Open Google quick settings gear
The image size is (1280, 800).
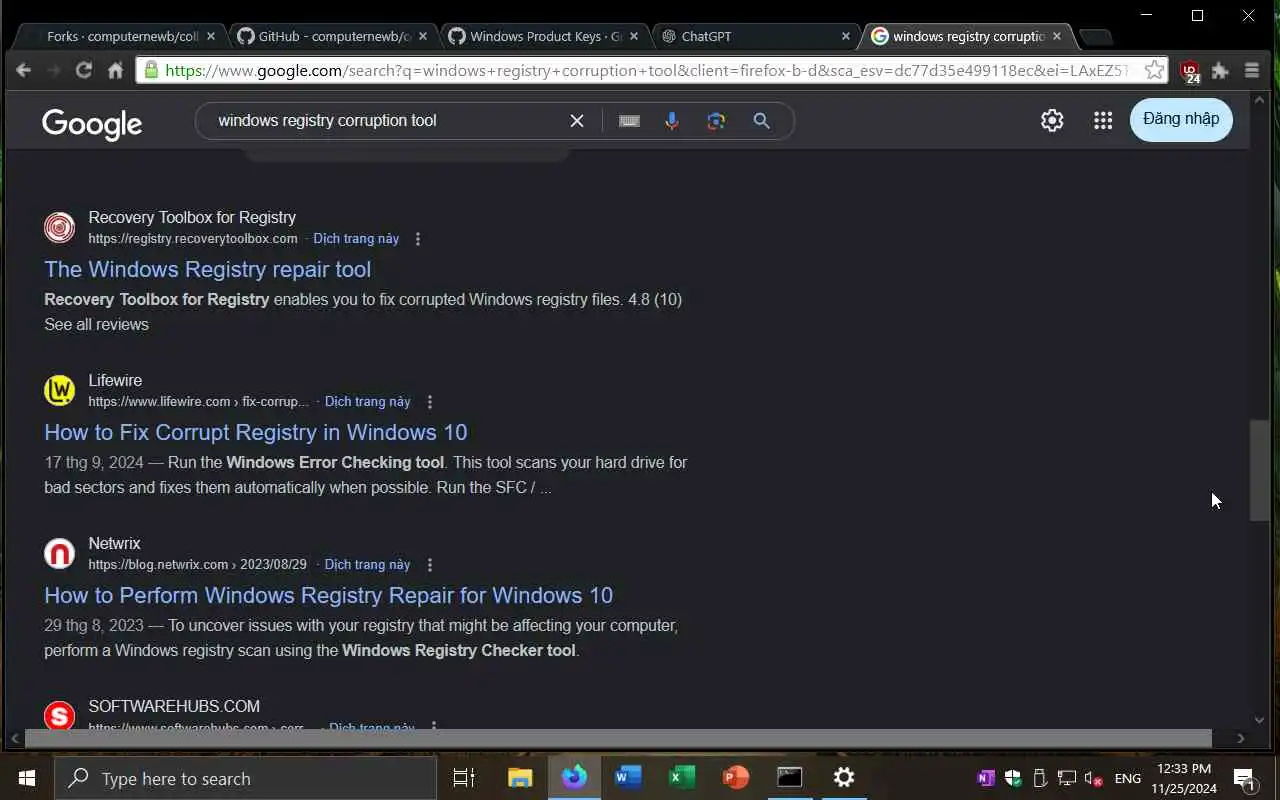(x=1052, y=120)
